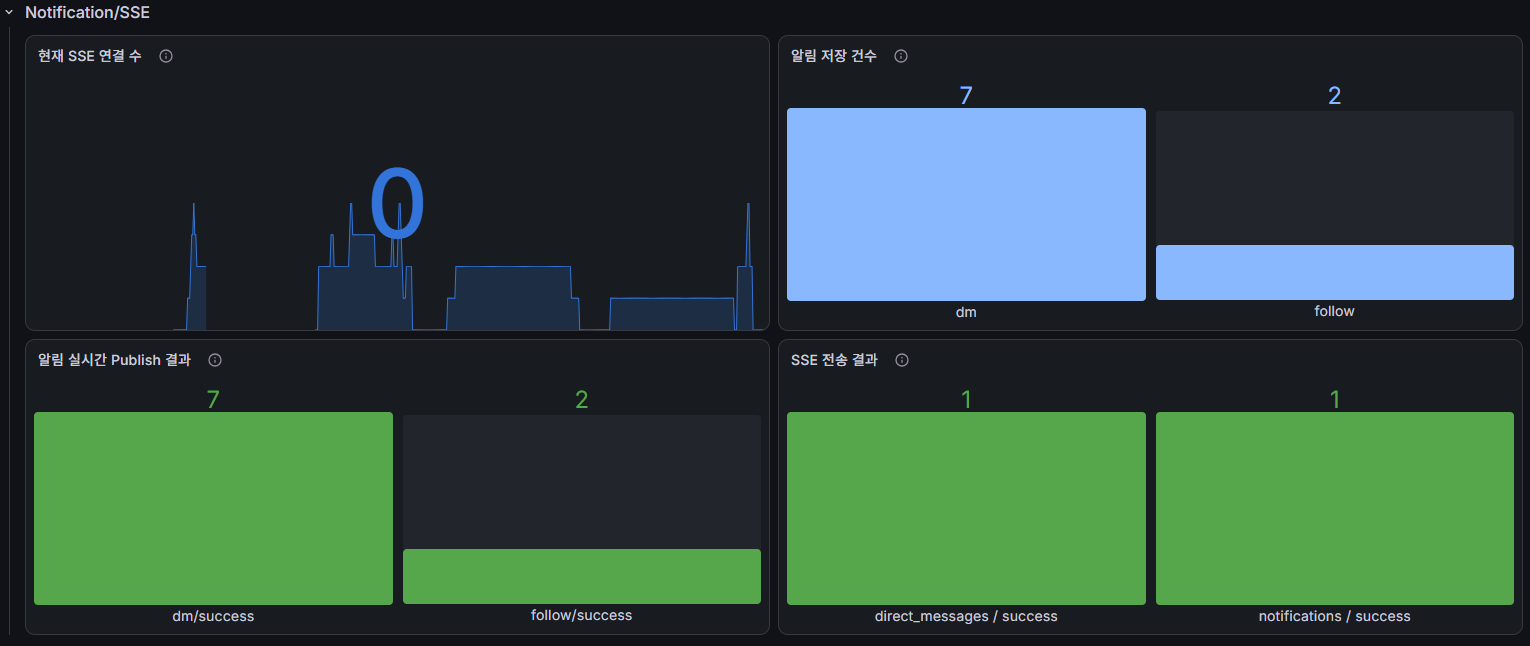Image resolution: width=1530 pixels, height=646 pixels.
Task: Select the blue follow bar in 알림 저장 건수
Action: 1335,272
